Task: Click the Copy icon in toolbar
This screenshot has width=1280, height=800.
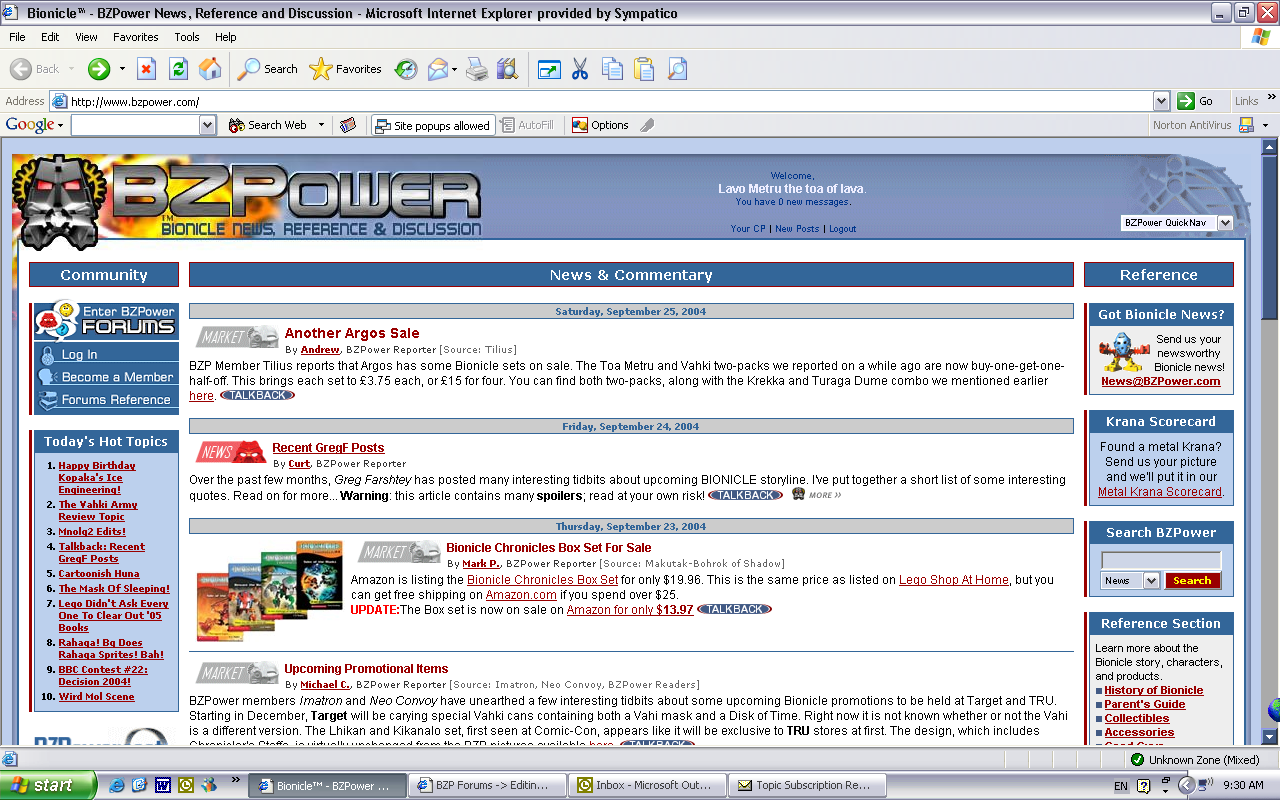Action: tap(612, 69)
